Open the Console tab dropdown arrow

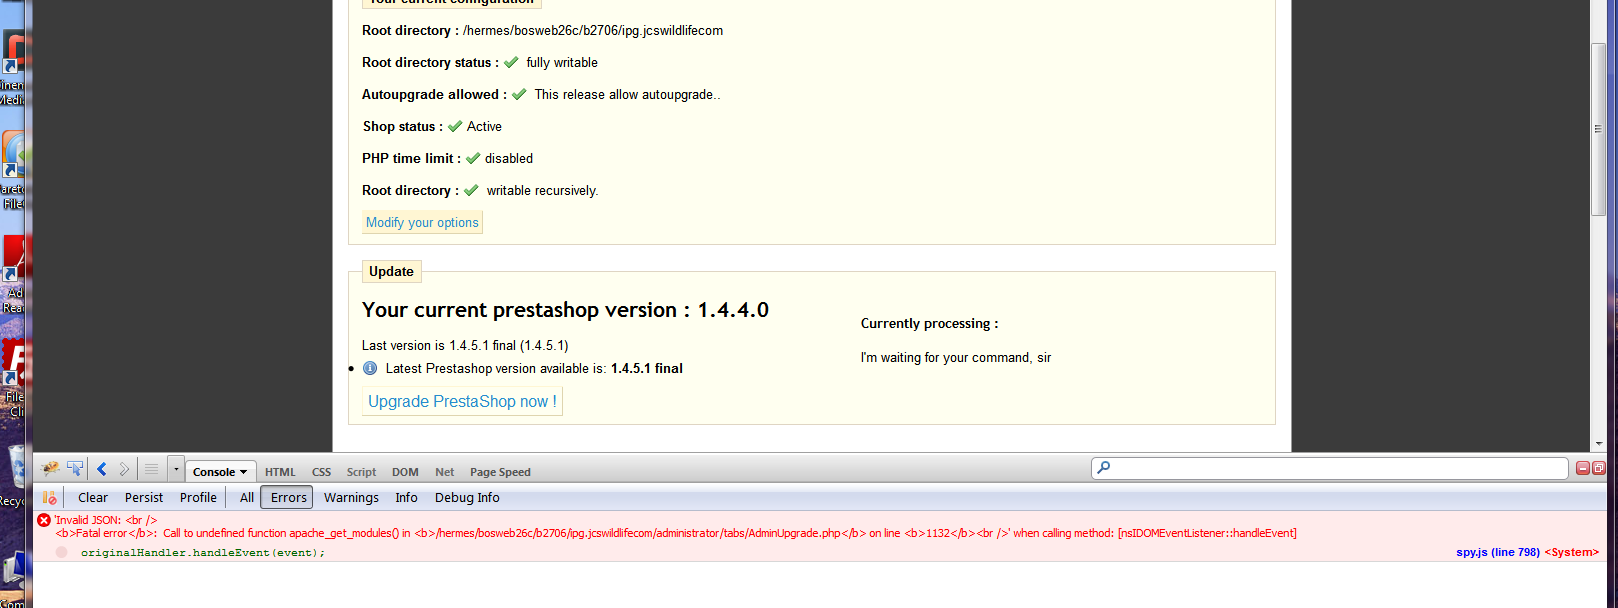click(243, 472)
